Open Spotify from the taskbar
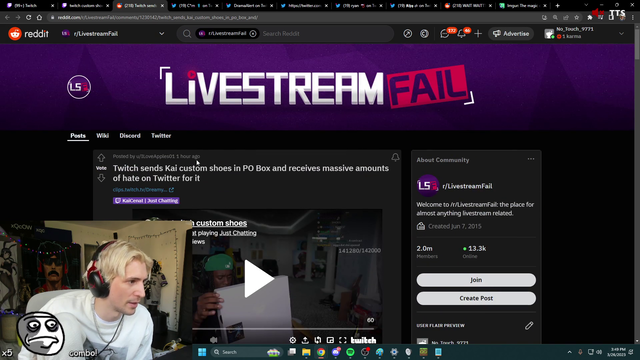 350,352
